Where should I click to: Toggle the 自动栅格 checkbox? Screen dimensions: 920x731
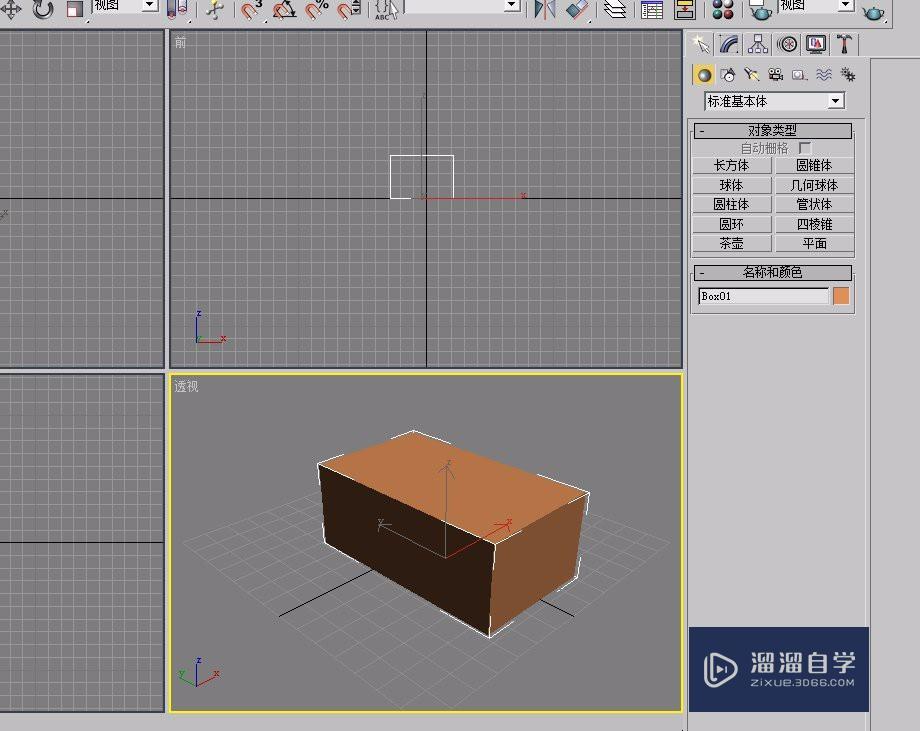tap(805, 148)
